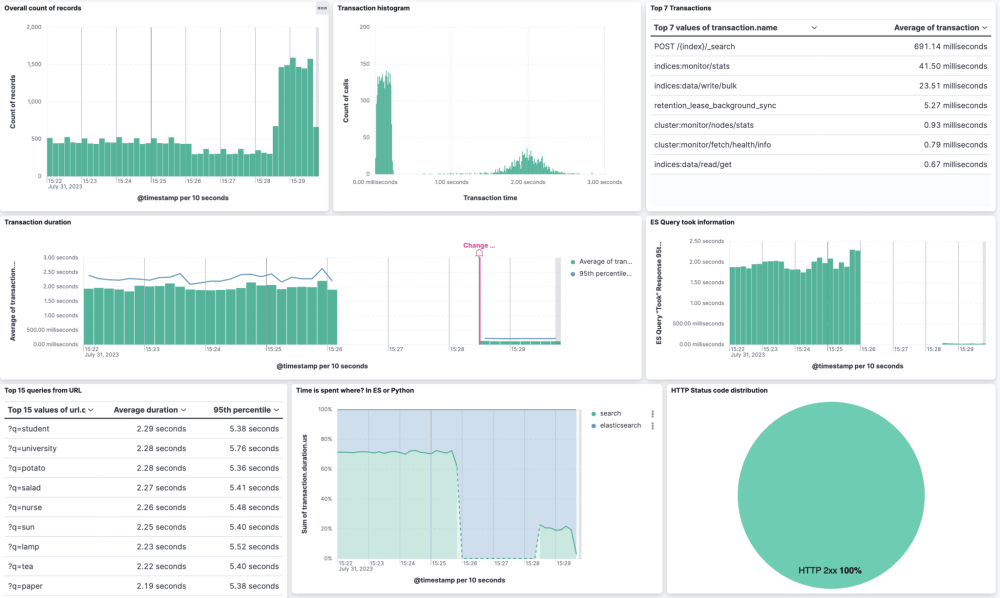1000x598 pixels.
Task: Open the Overall count panel options menu
Action: (322, 9)
